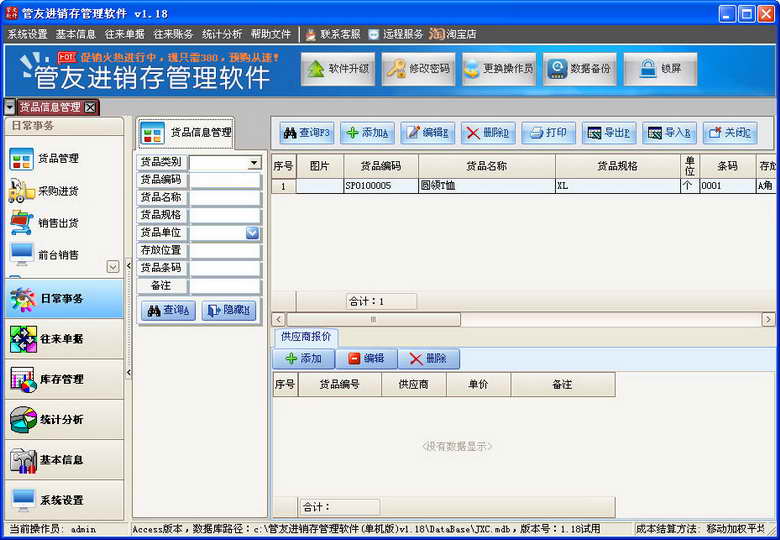Open 系统设置 menu
The image size is (780, 540).
[28, 34]
